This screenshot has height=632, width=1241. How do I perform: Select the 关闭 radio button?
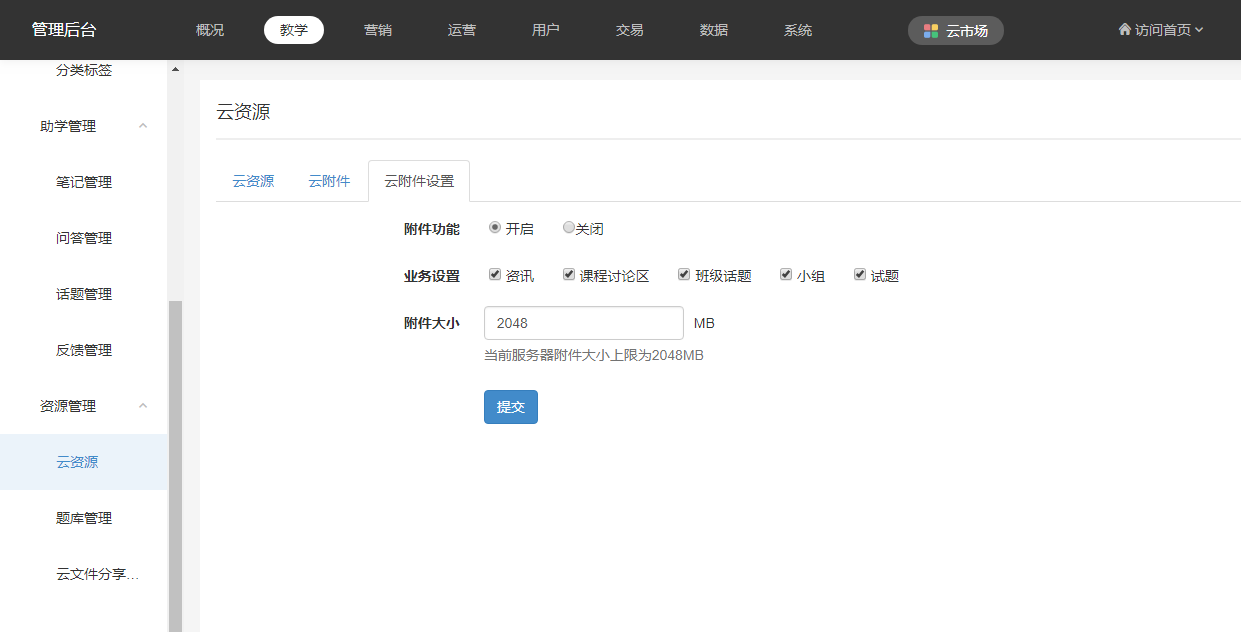568,228
